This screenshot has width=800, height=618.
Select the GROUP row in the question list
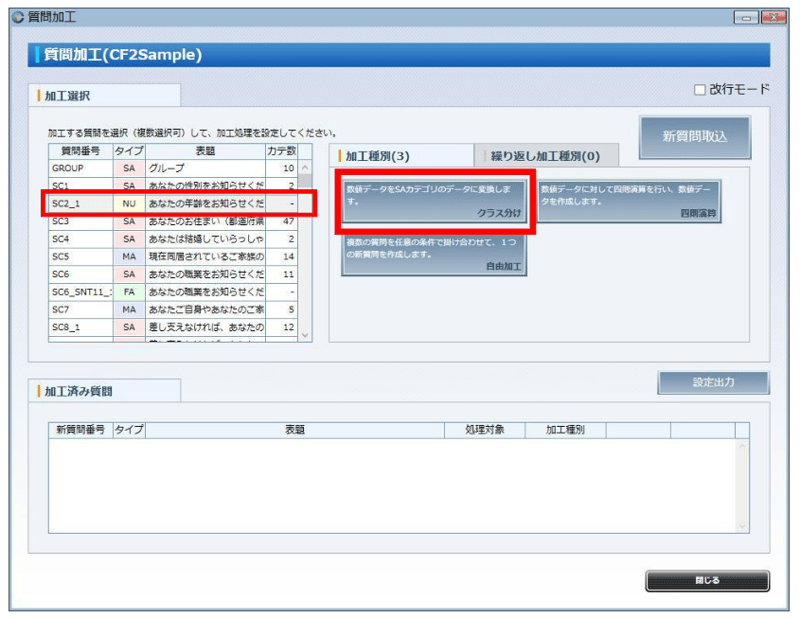[x=160, y=169]
